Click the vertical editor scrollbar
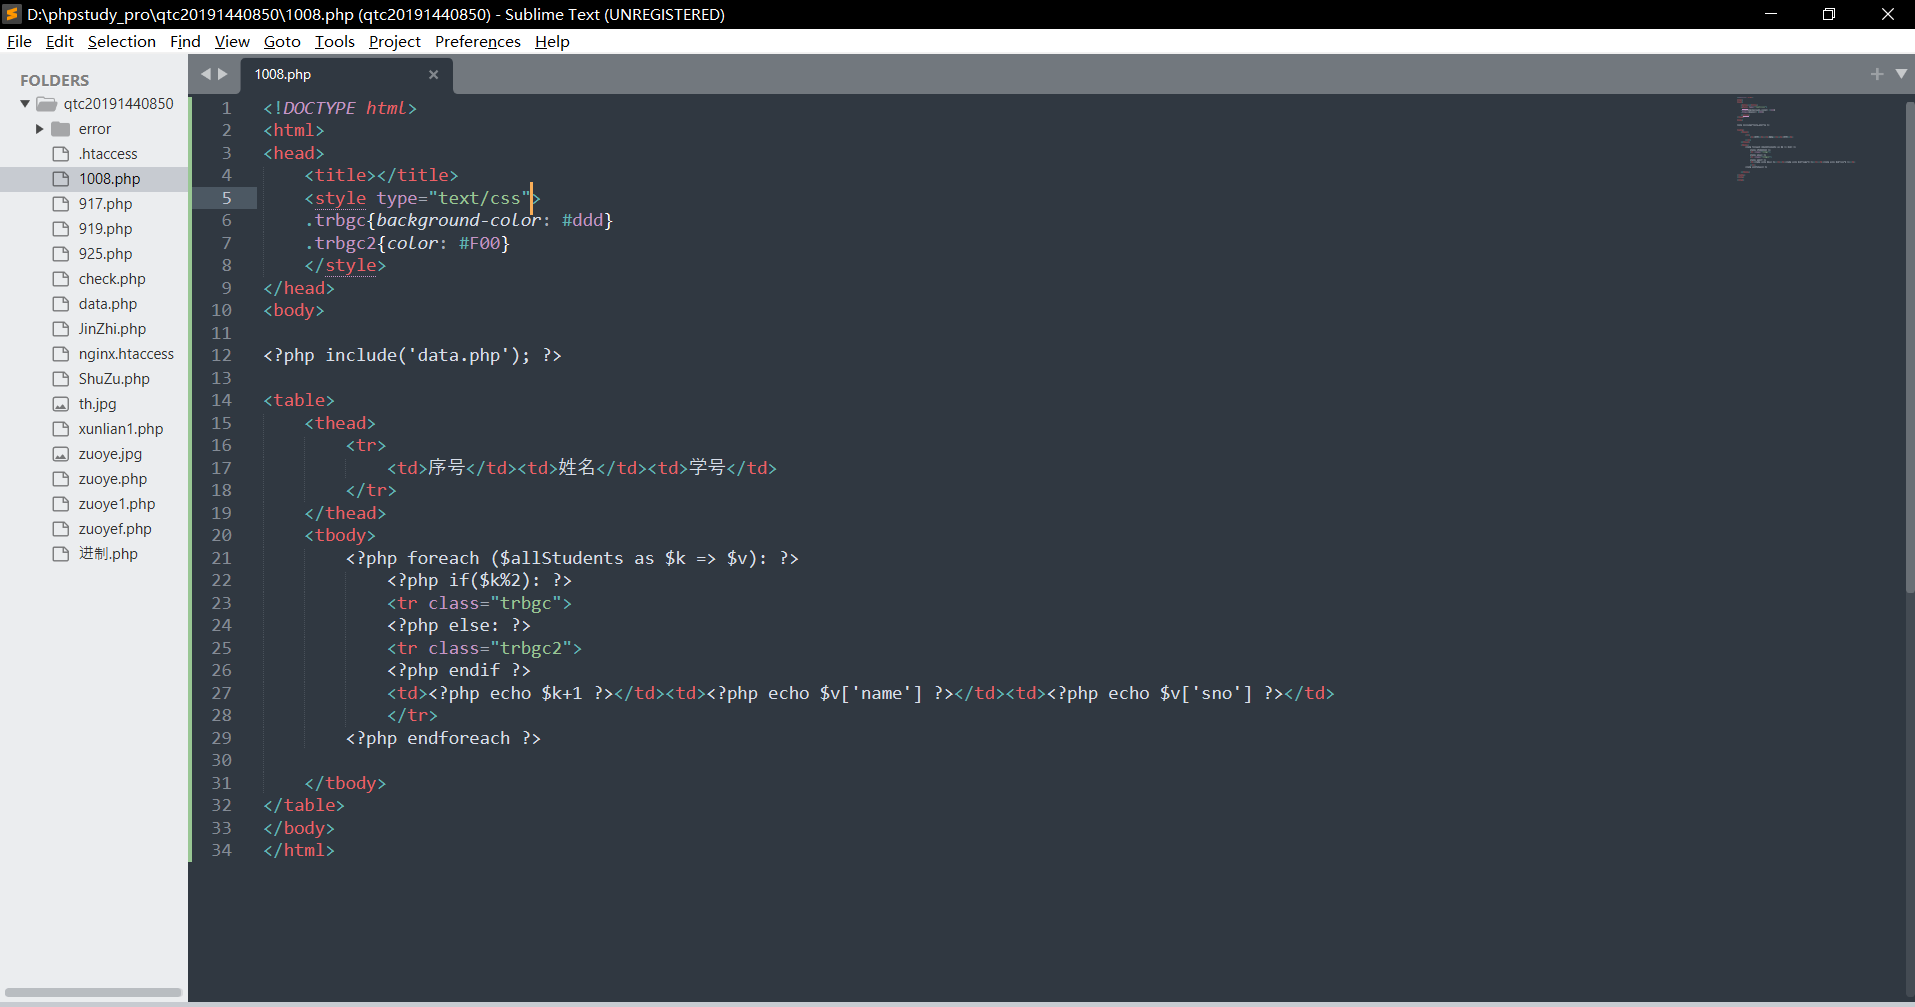The image size is (1915, 1007). point(1909,345)
